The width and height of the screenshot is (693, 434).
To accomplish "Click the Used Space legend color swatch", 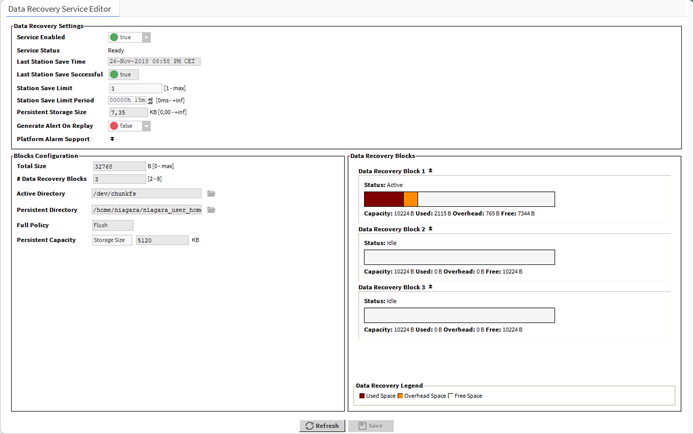I will (x=362, y=396).
